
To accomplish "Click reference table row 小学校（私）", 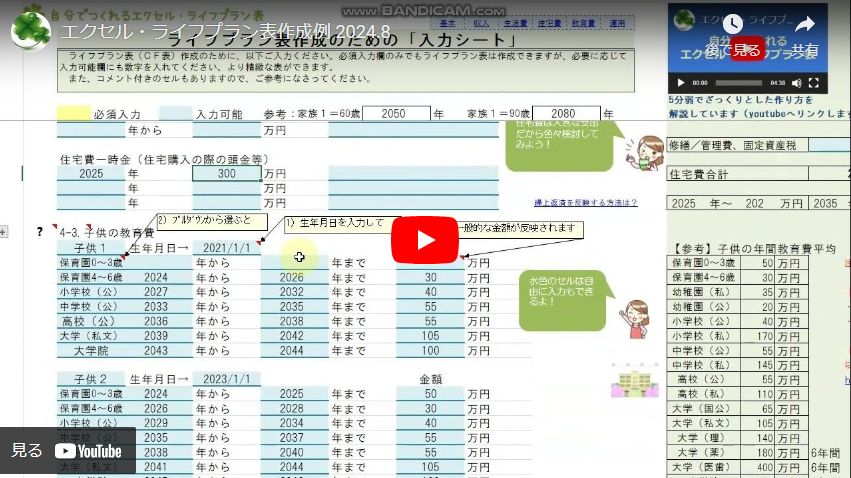I will coord(738,336).
